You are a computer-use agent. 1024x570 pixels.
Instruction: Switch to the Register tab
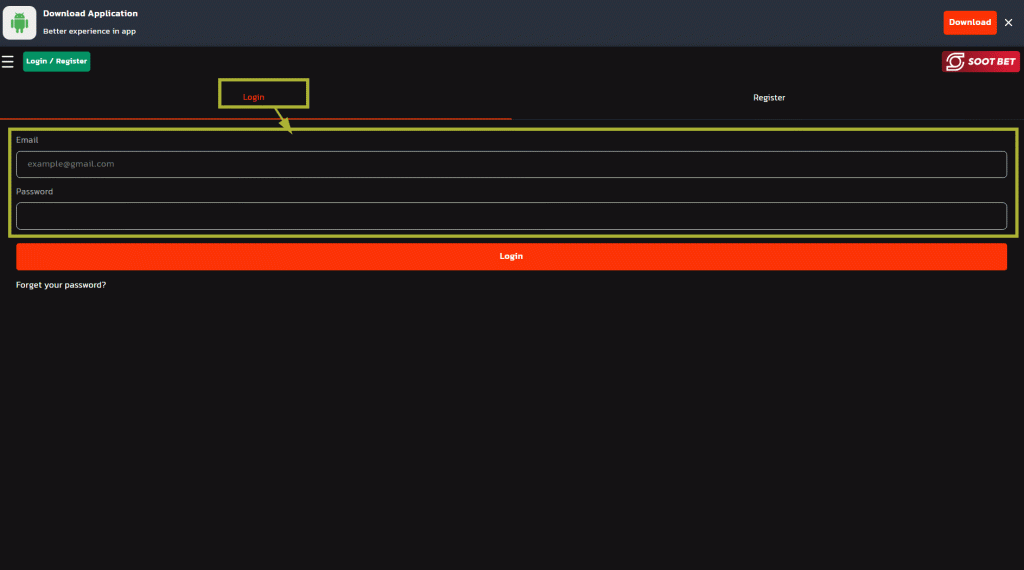pyautogui.click(x=769, y=98)
